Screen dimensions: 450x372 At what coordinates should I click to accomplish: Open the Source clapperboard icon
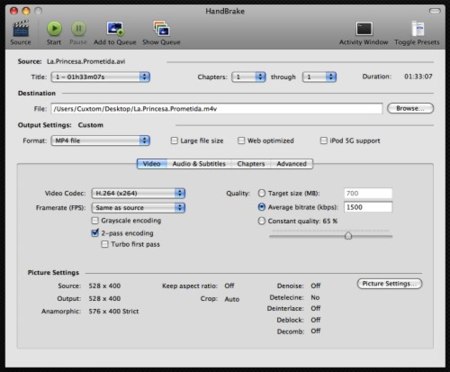(x=21, y=29)
